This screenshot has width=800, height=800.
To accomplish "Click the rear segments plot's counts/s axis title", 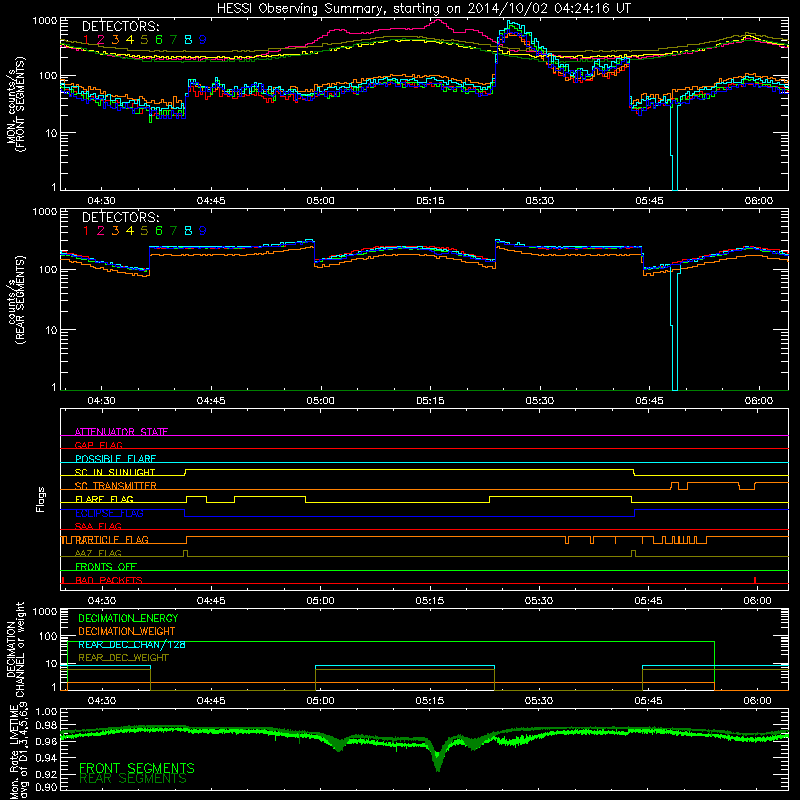I will pos(15,300).
